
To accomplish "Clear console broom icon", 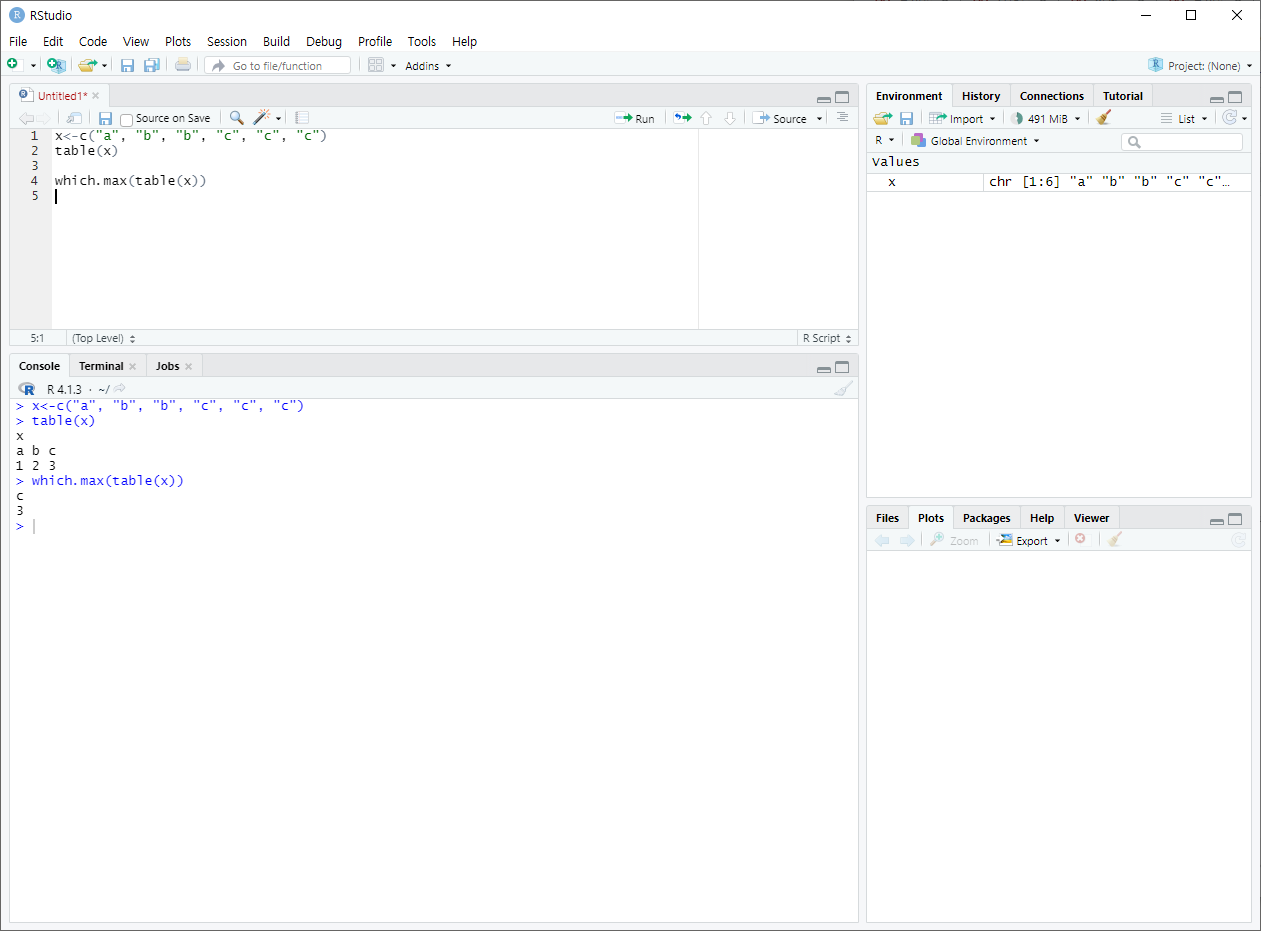I will click(844, 389).
